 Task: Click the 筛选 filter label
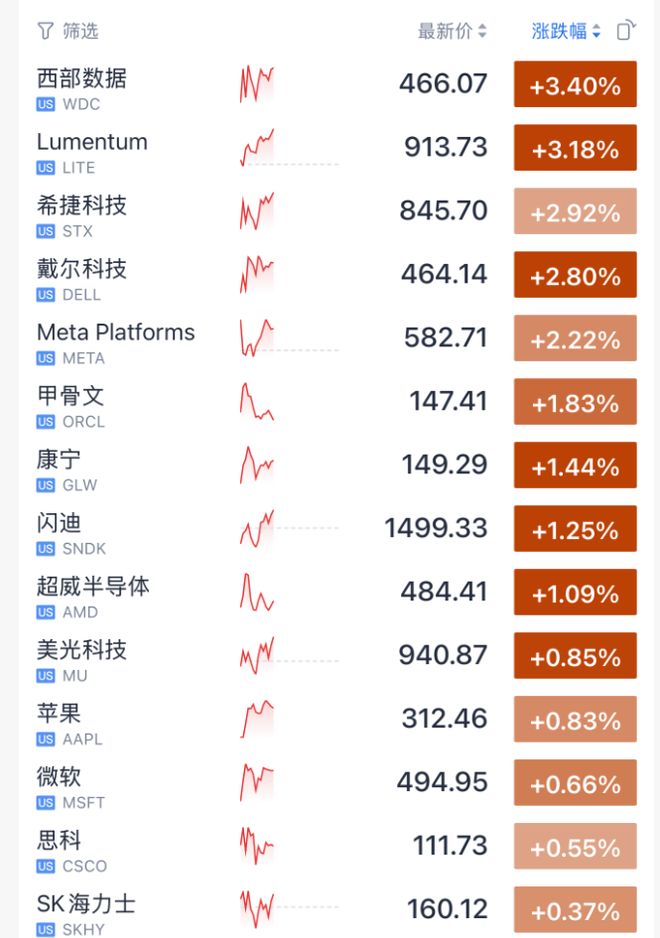tap(80, 31)
